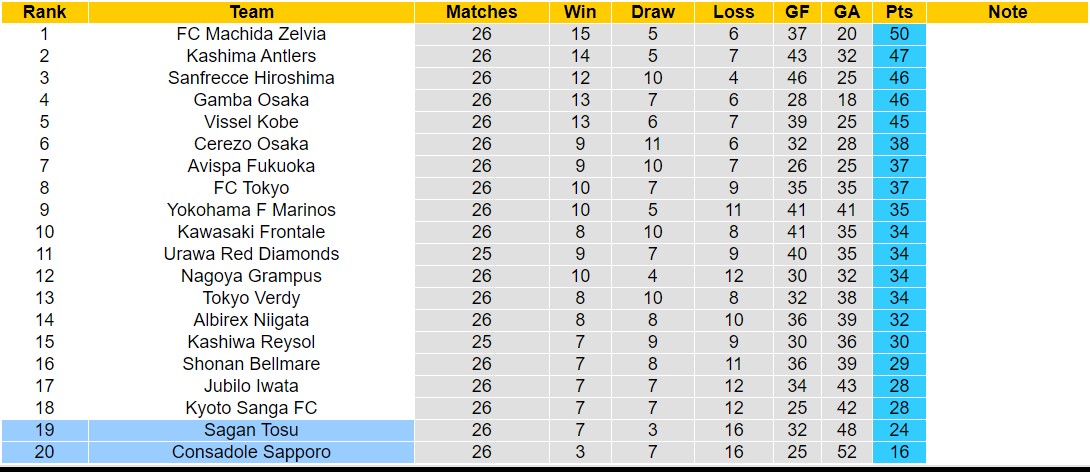Select the Draw column header

(653, 12)
